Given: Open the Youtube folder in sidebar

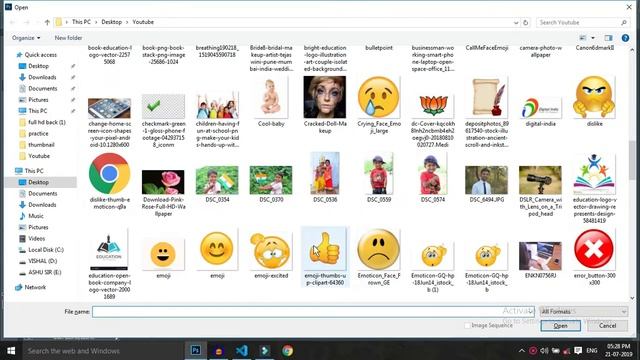Looking at the screenshot, I should (x=39, y=156).
